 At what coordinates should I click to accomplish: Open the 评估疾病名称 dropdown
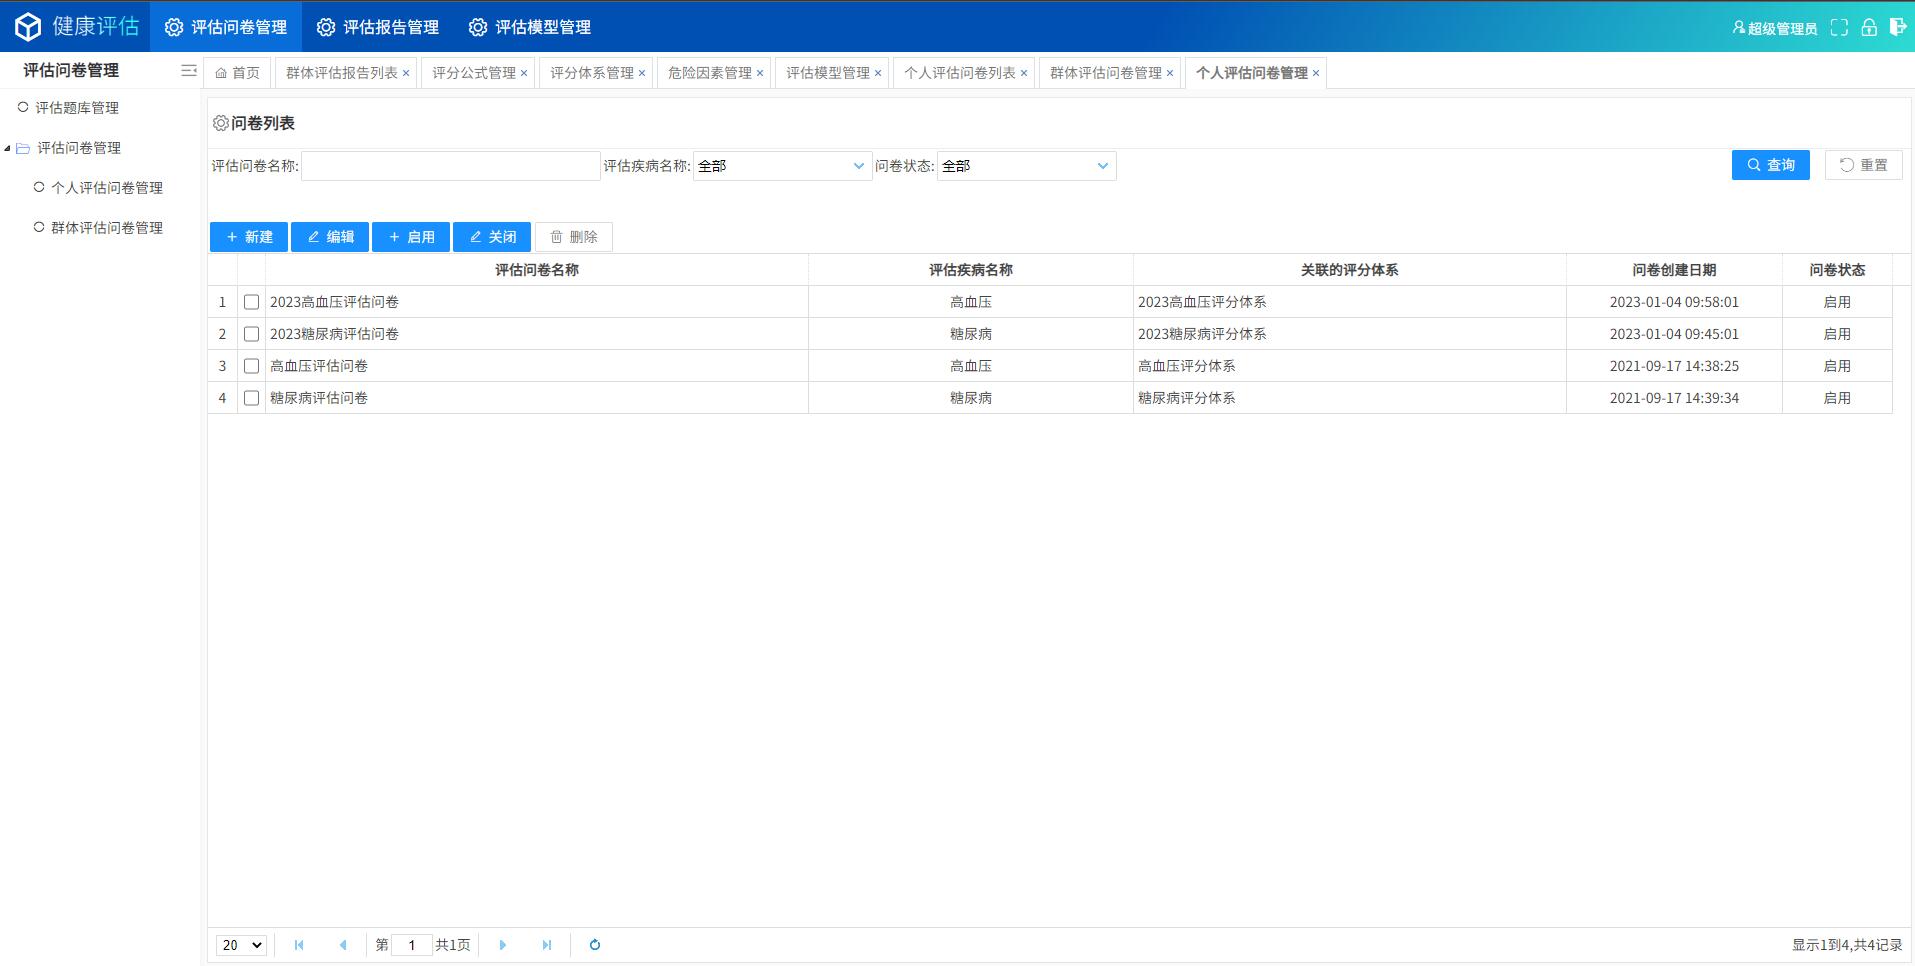(x=782, y=166)
